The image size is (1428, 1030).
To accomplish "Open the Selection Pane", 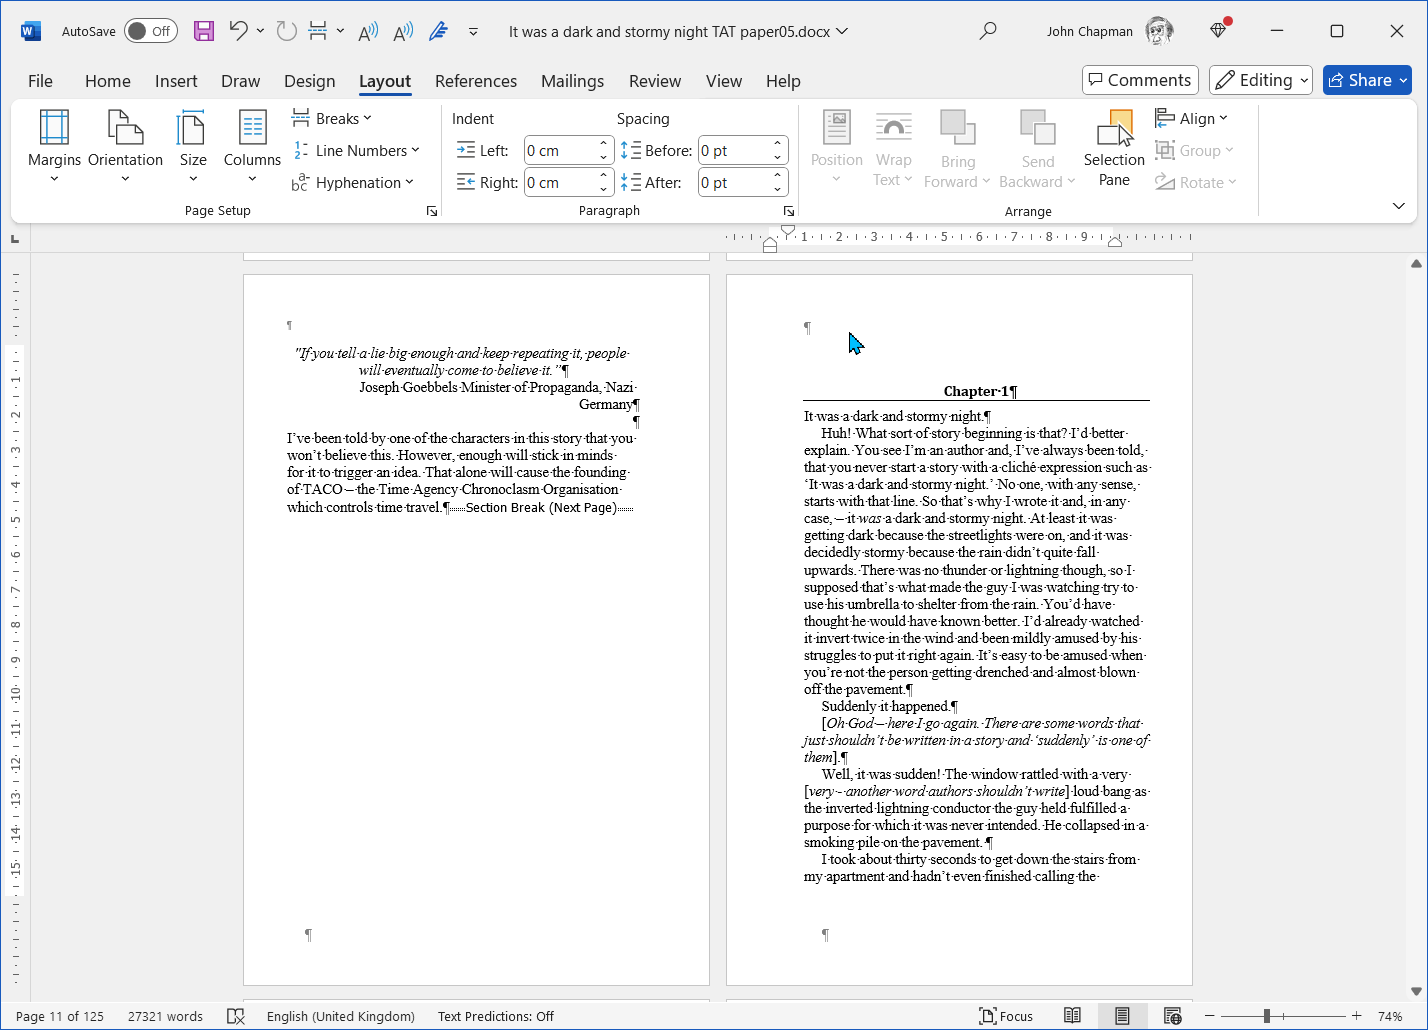I will [x=1114, y=148].
